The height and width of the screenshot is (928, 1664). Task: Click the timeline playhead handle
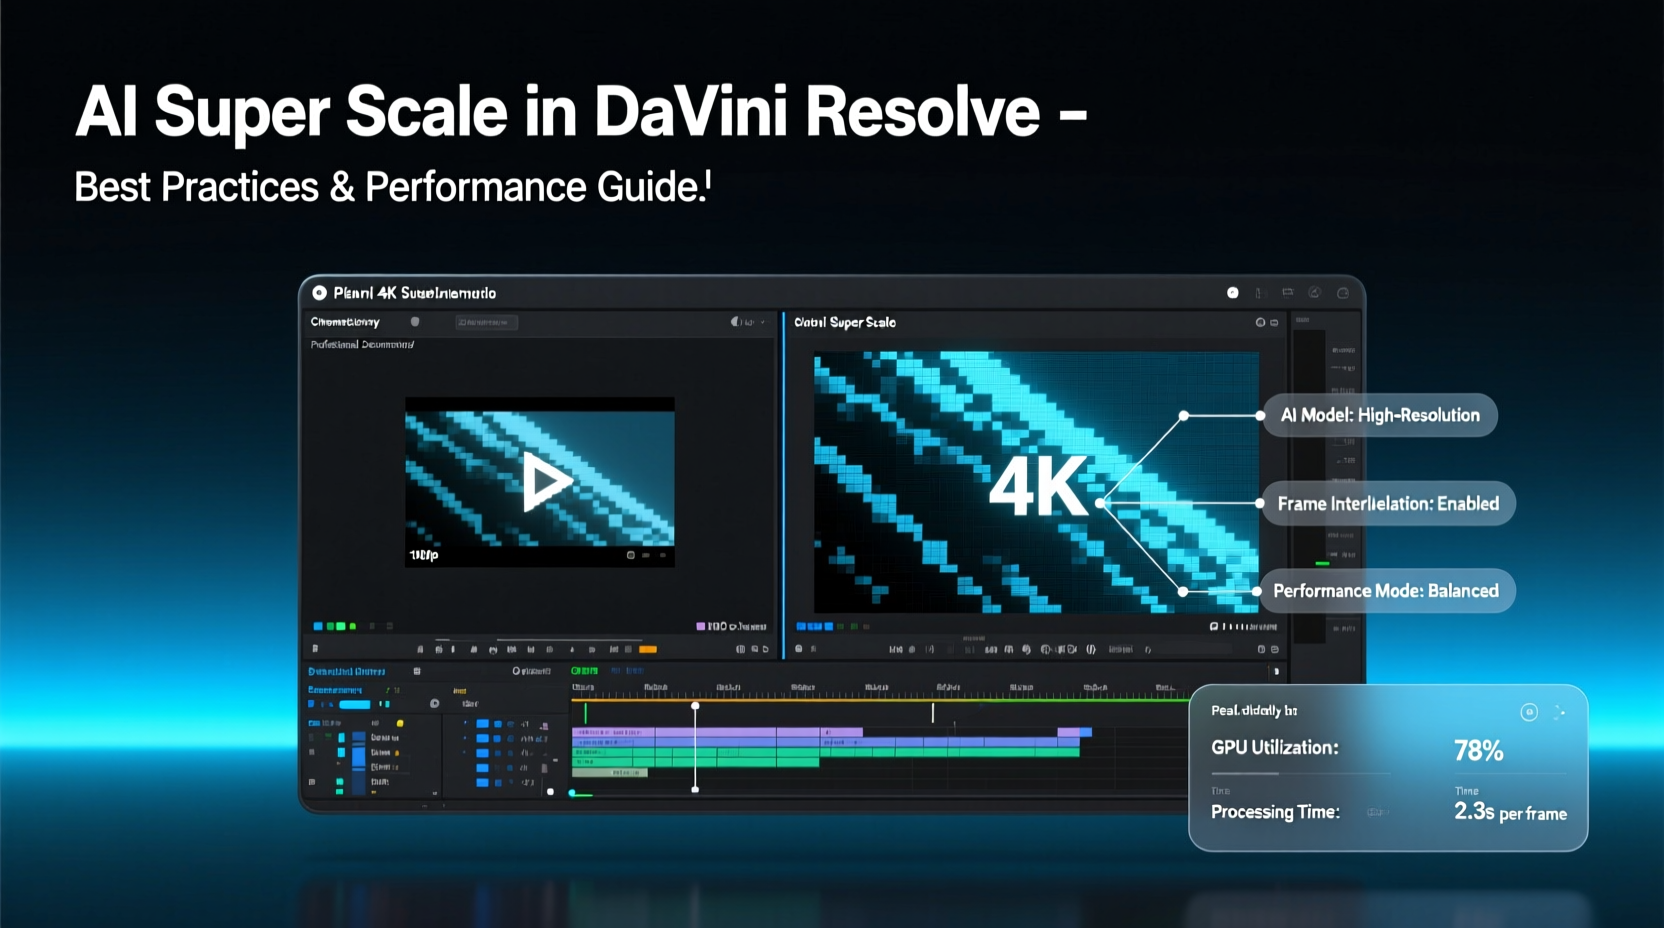click(x=695, y=706)
